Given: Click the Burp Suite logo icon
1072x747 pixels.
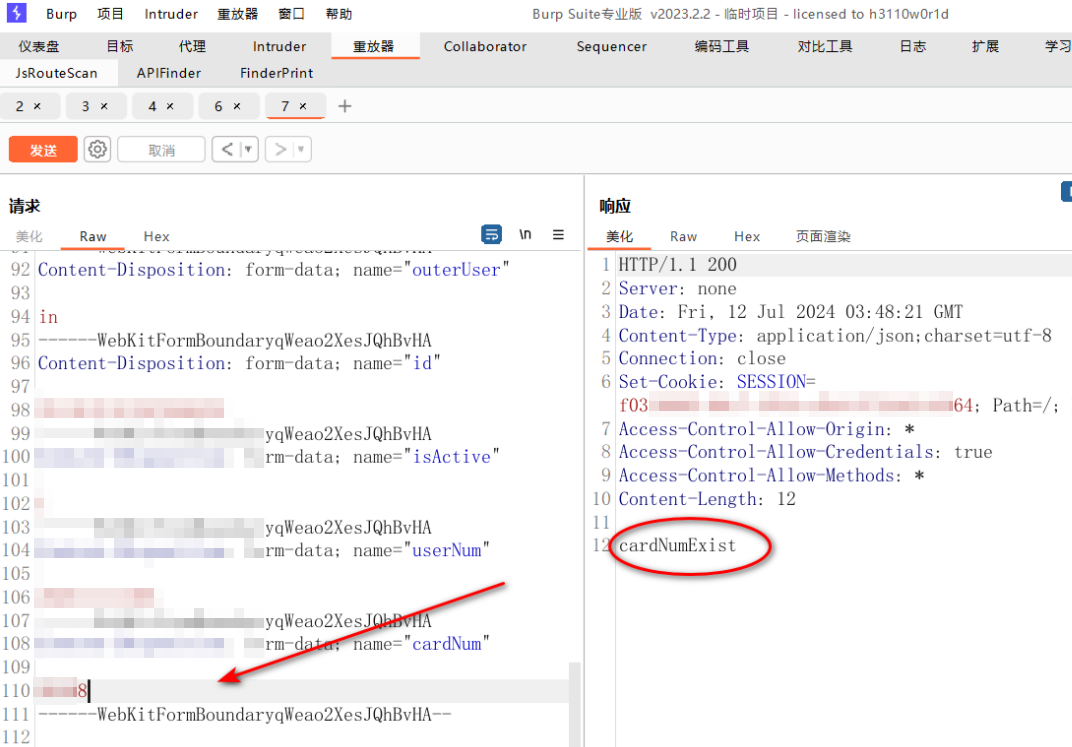Looking at the screenshot, I should click(16, 13).
